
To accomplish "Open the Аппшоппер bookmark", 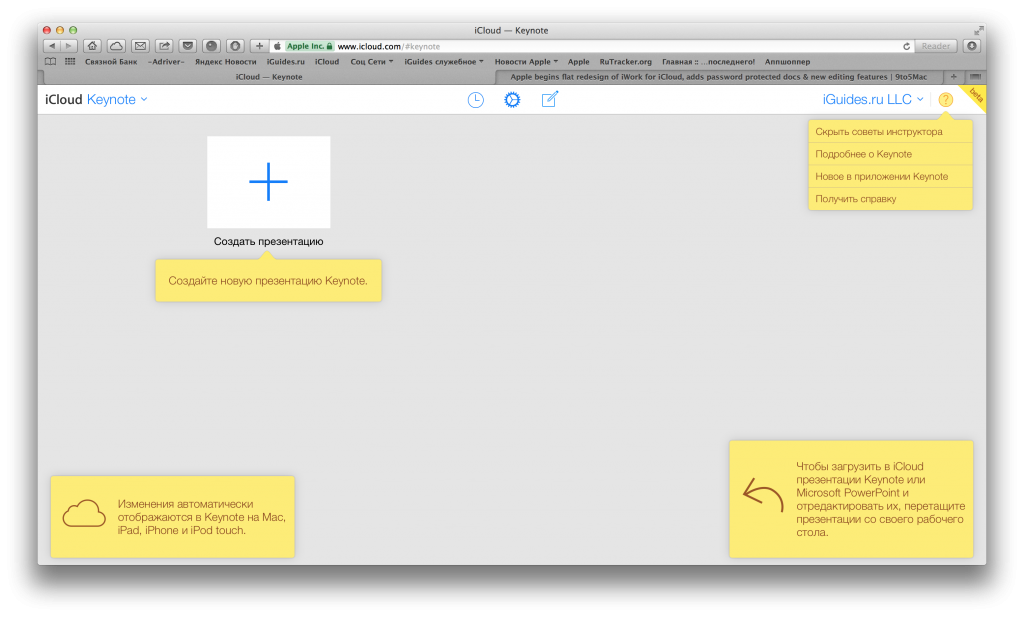I will click(x=787, y=61).
